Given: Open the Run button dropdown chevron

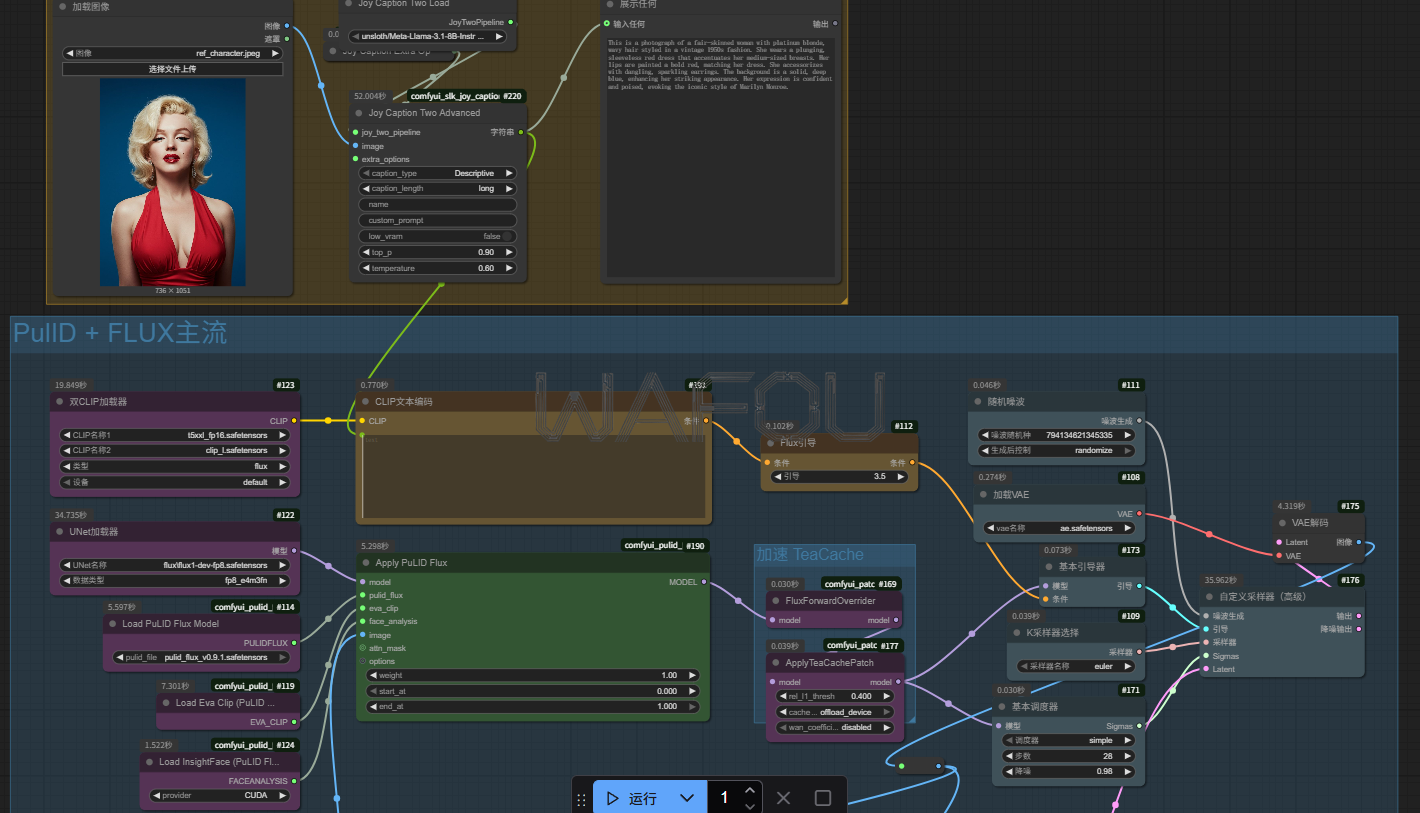Looking at the screenshot, I should pyautogui.click(x=687, y=798).
